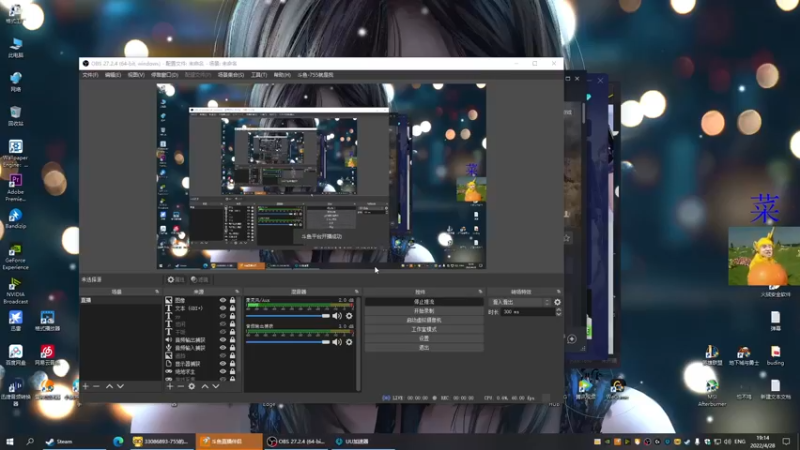
Task: Open transition properties gear icon
Action: (557, 302)
